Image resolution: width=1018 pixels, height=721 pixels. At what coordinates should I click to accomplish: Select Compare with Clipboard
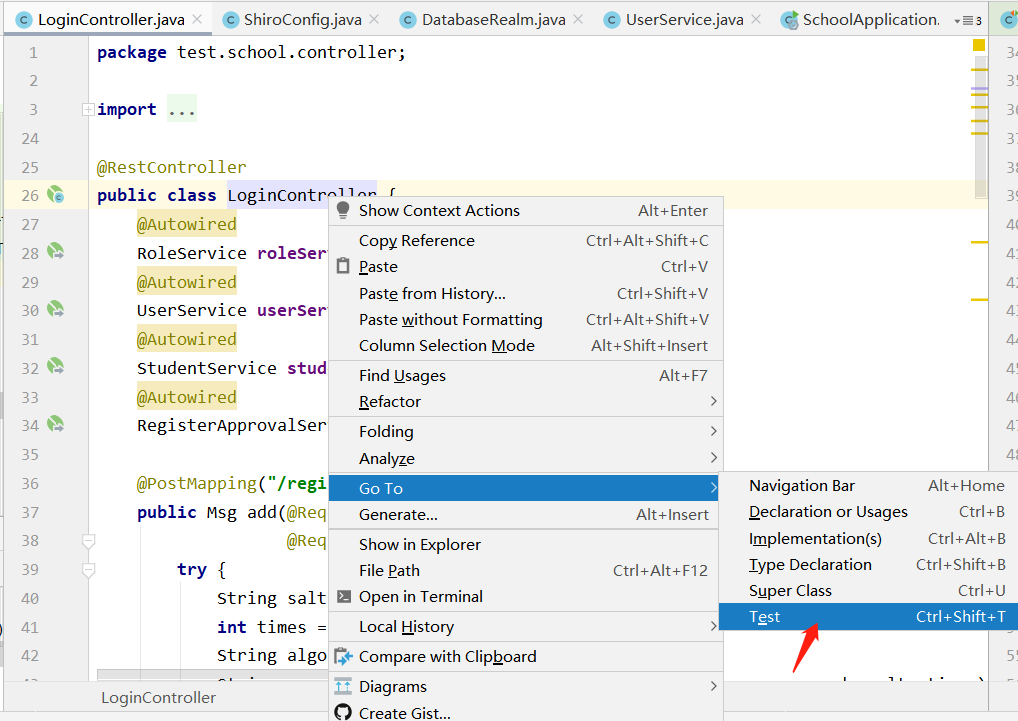(x=526, y=657)
